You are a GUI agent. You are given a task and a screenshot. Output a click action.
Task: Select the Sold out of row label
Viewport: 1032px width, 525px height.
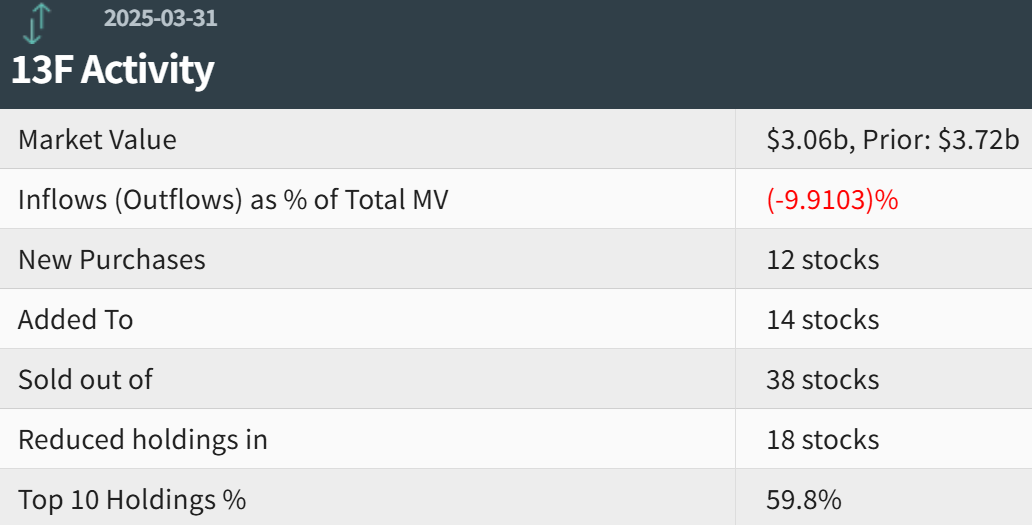86,380
